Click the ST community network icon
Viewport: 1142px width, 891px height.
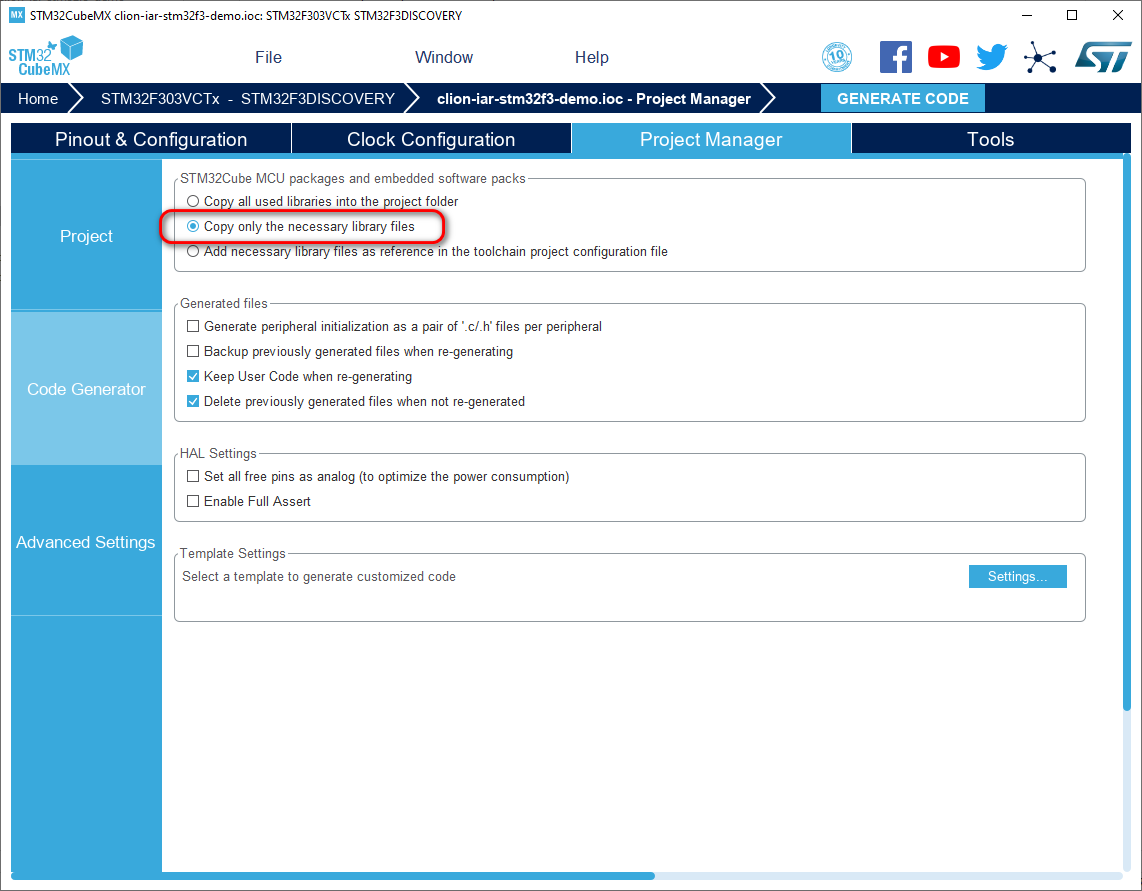click(x=1040, y=57)
